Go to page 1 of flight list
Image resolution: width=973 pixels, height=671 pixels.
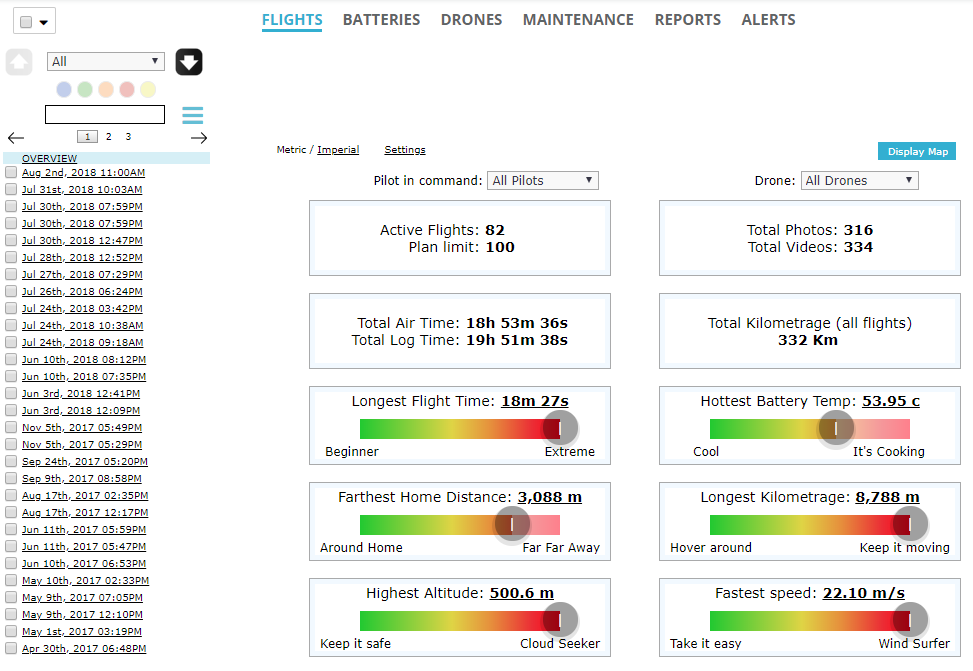[87, 137]
